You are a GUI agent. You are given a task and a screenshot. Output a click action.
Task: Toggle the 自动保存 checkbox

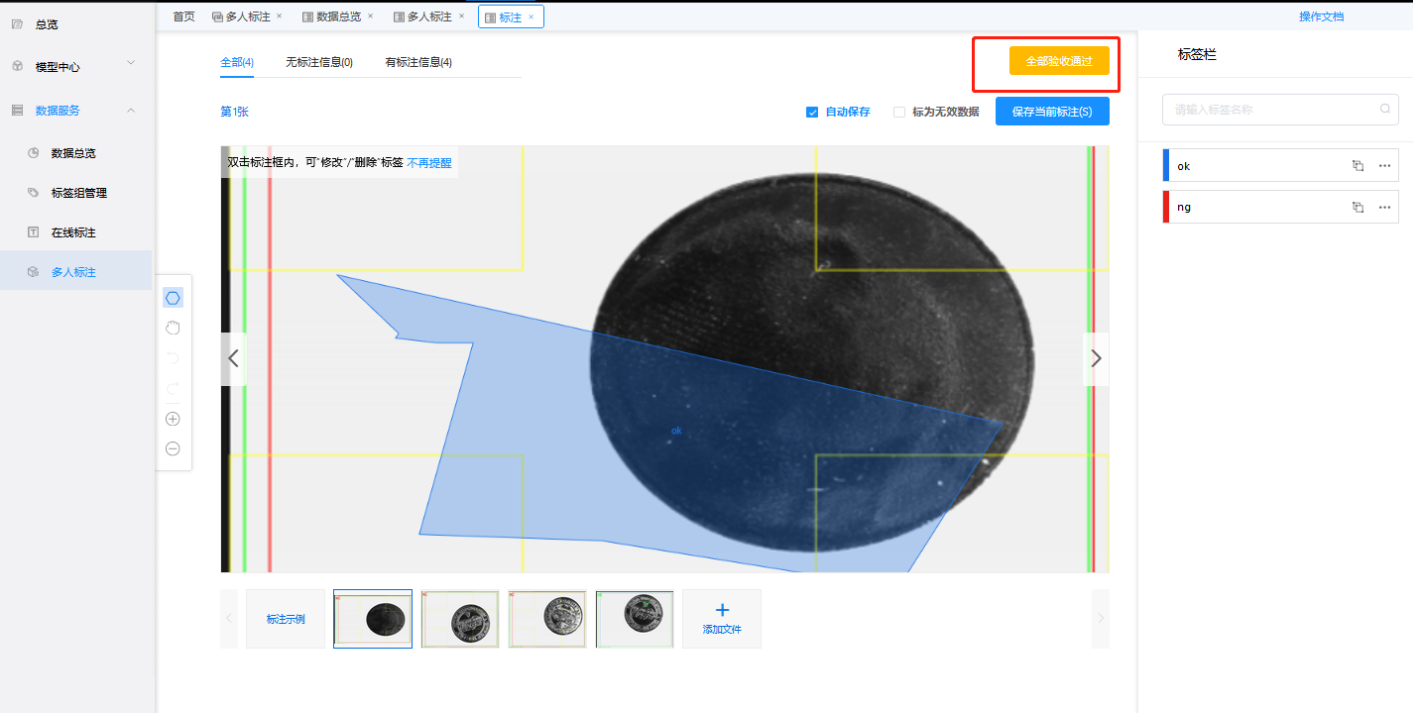(812, 112)
